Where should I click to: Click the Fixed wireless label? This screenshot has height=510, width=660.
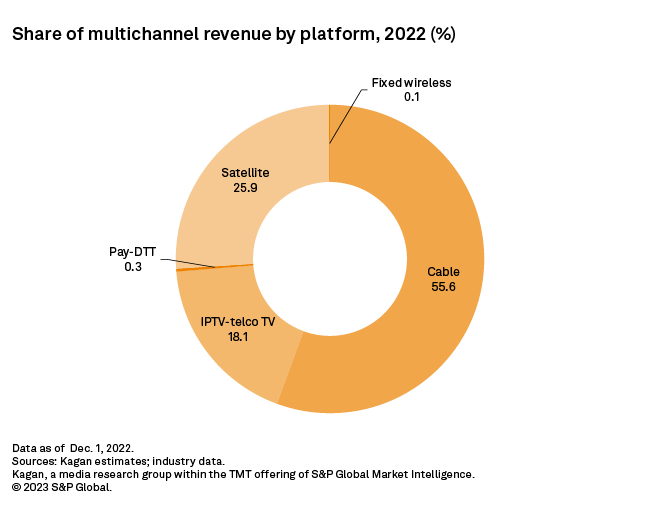(x=411, y=82)
